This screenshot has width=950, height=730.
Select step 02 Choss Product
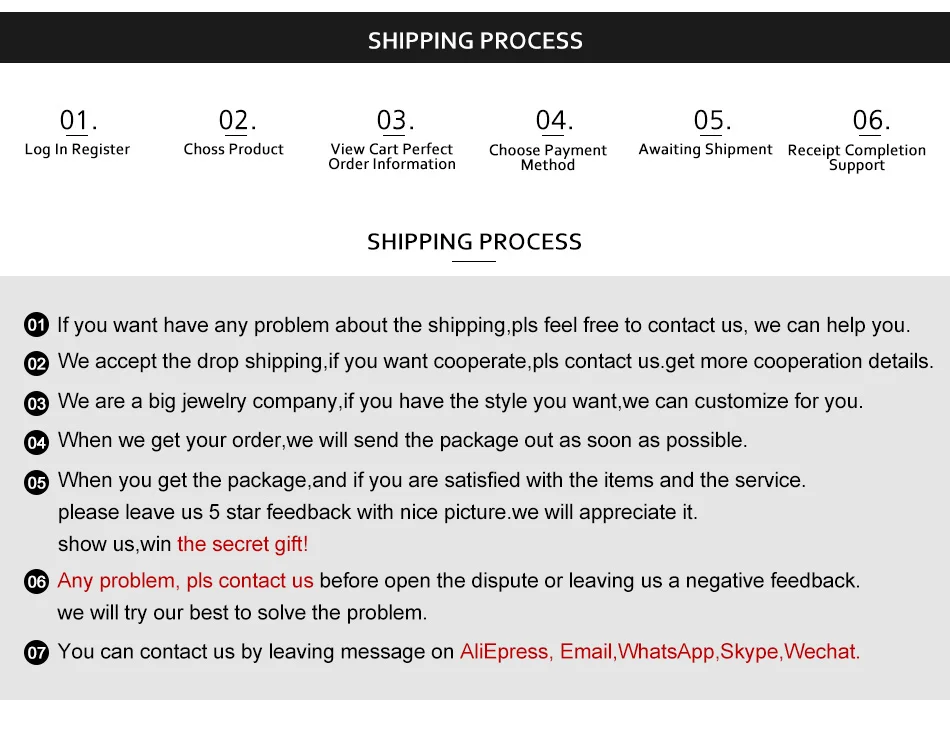coord(234,135)
